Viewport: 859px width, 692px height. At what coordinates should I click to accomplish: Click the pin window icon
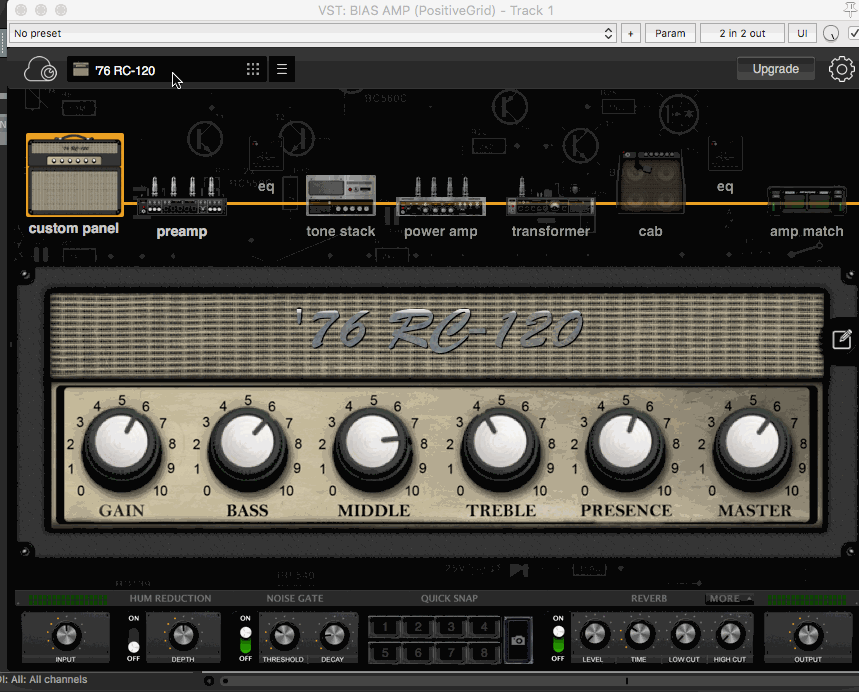tap(851, 9)
